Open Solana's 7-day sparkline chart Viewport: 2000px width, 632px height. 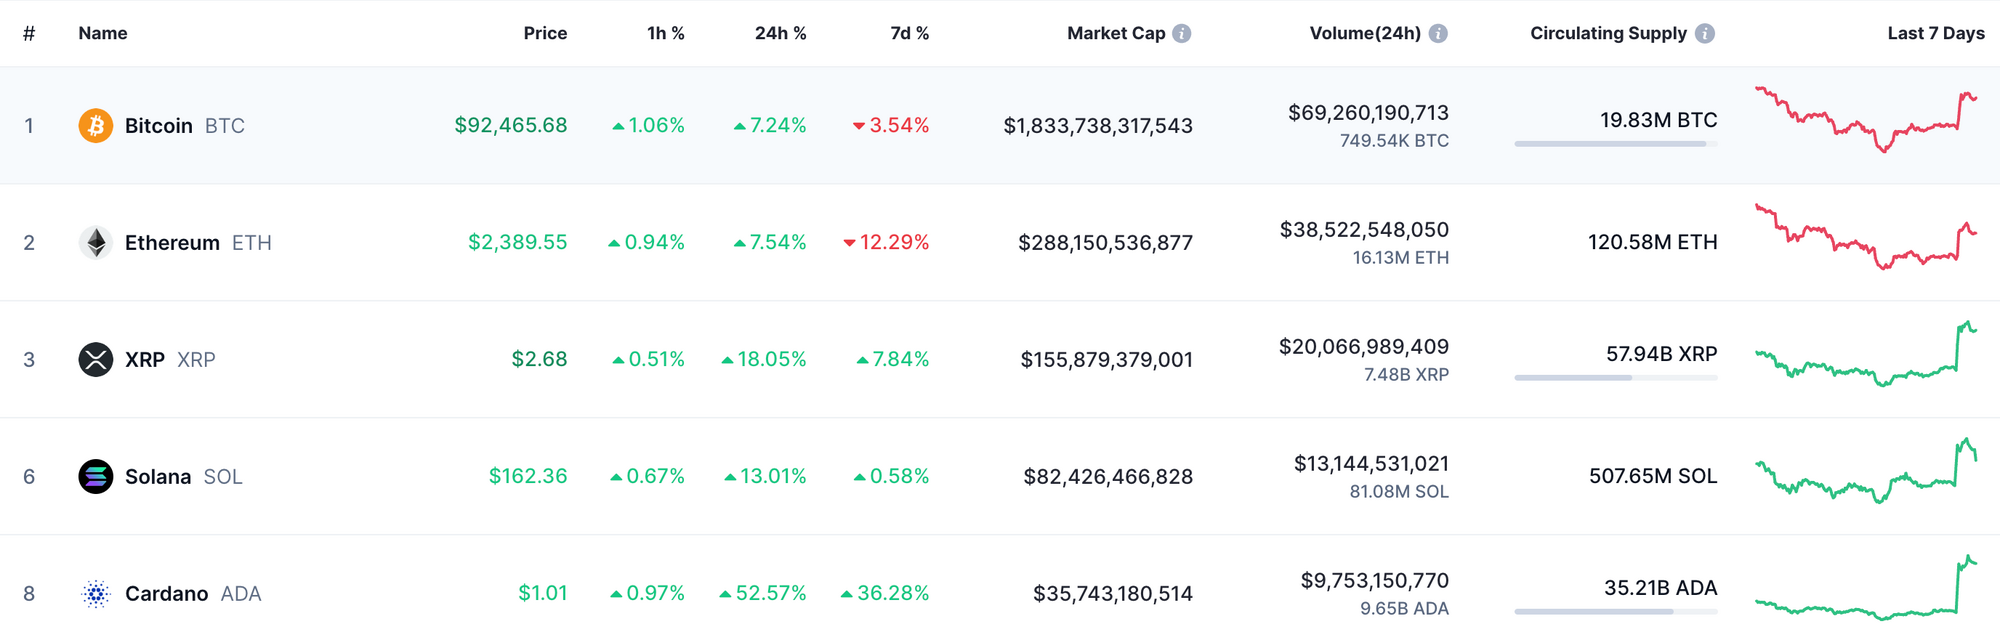click(x=1866, y=472)
